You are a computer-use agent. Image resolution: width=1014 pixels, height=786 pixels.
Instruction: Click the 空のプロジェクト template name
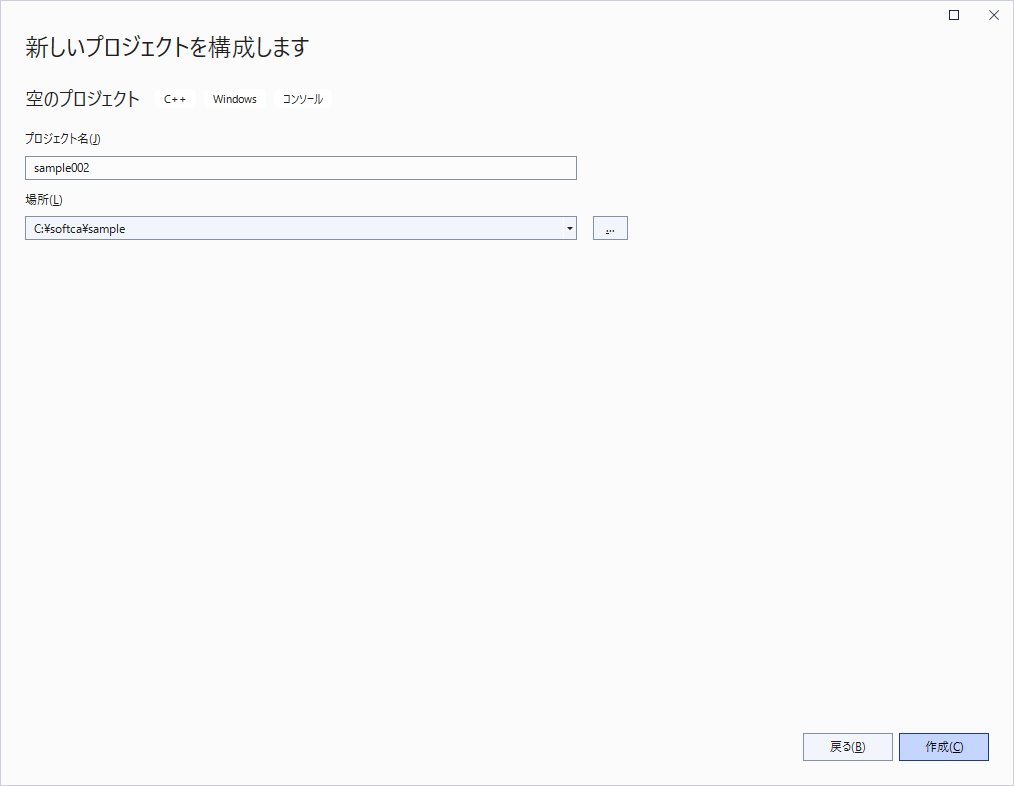pyautogui.click(x=83, y=99)
